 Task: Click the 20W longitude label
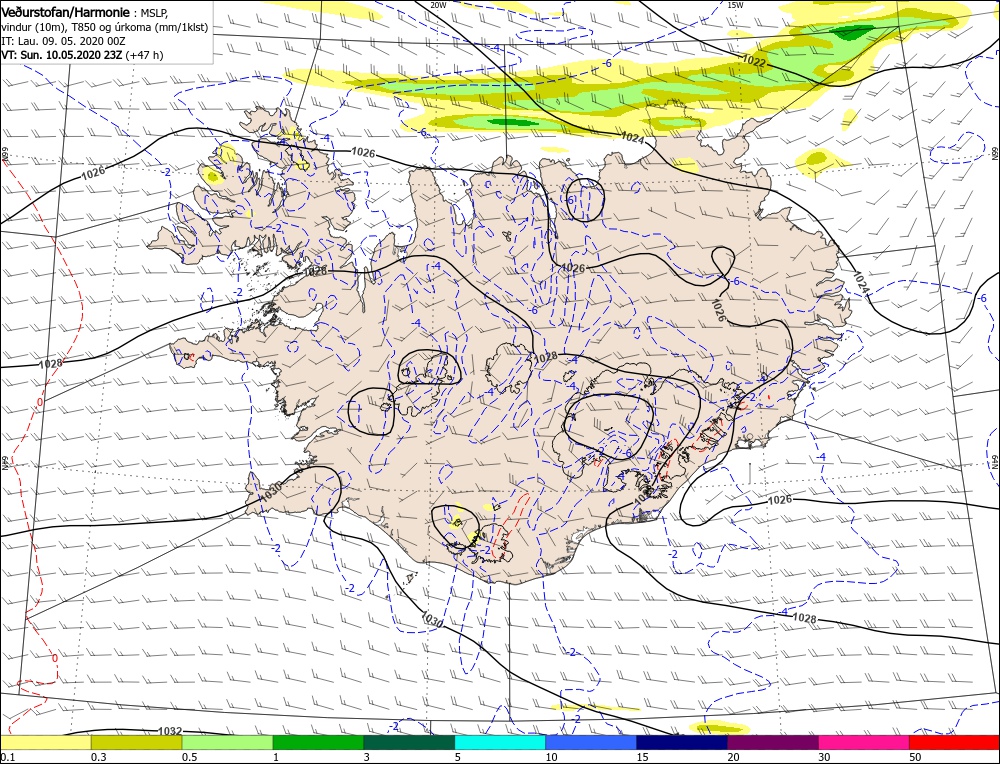coord(438,5)
